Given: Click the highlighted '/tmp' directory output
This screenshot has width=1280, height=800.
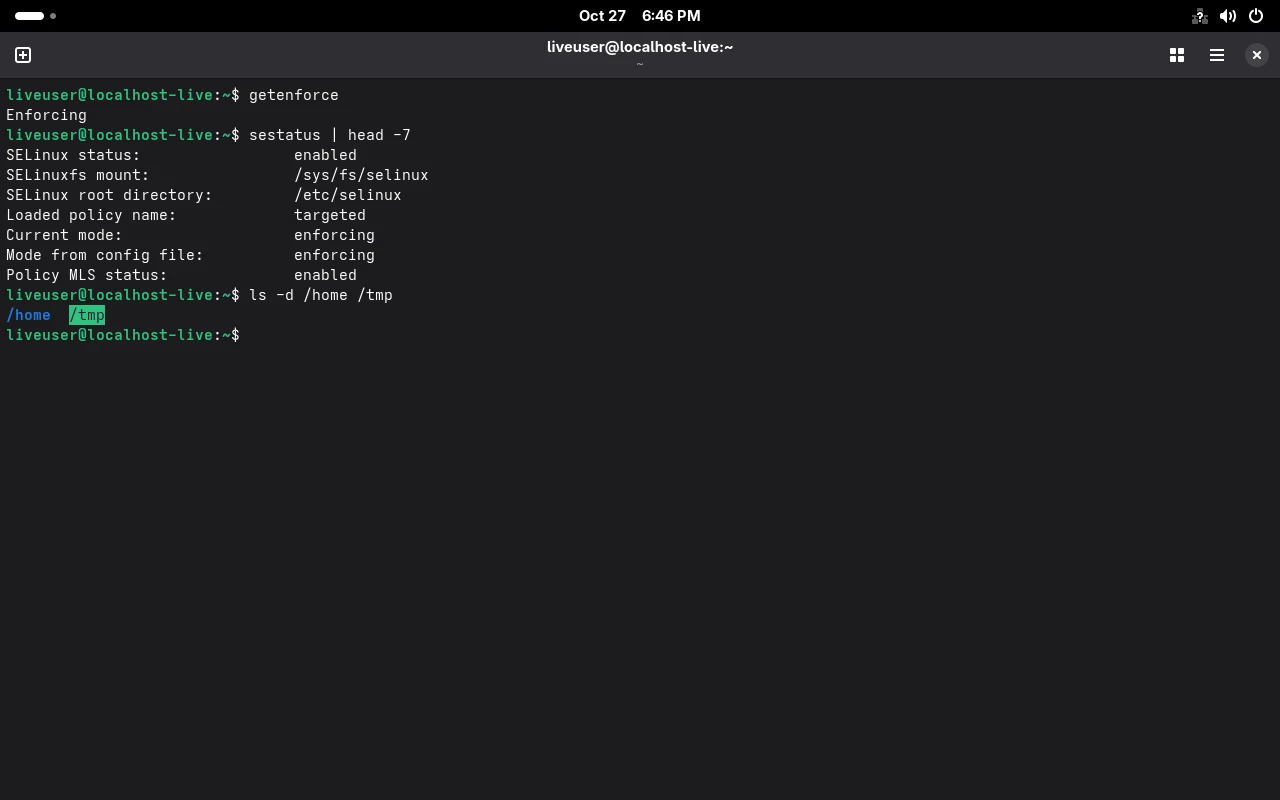Looking at the screenshot, I should tap(87, 315).
